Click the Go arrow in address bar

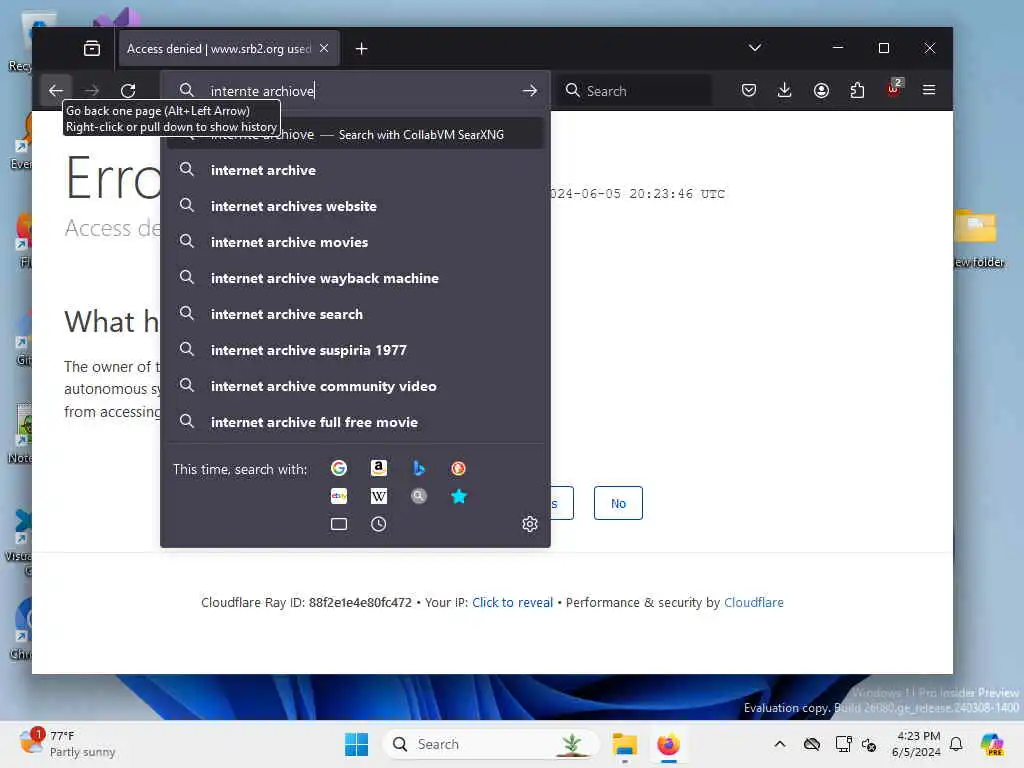coord(530,91)
